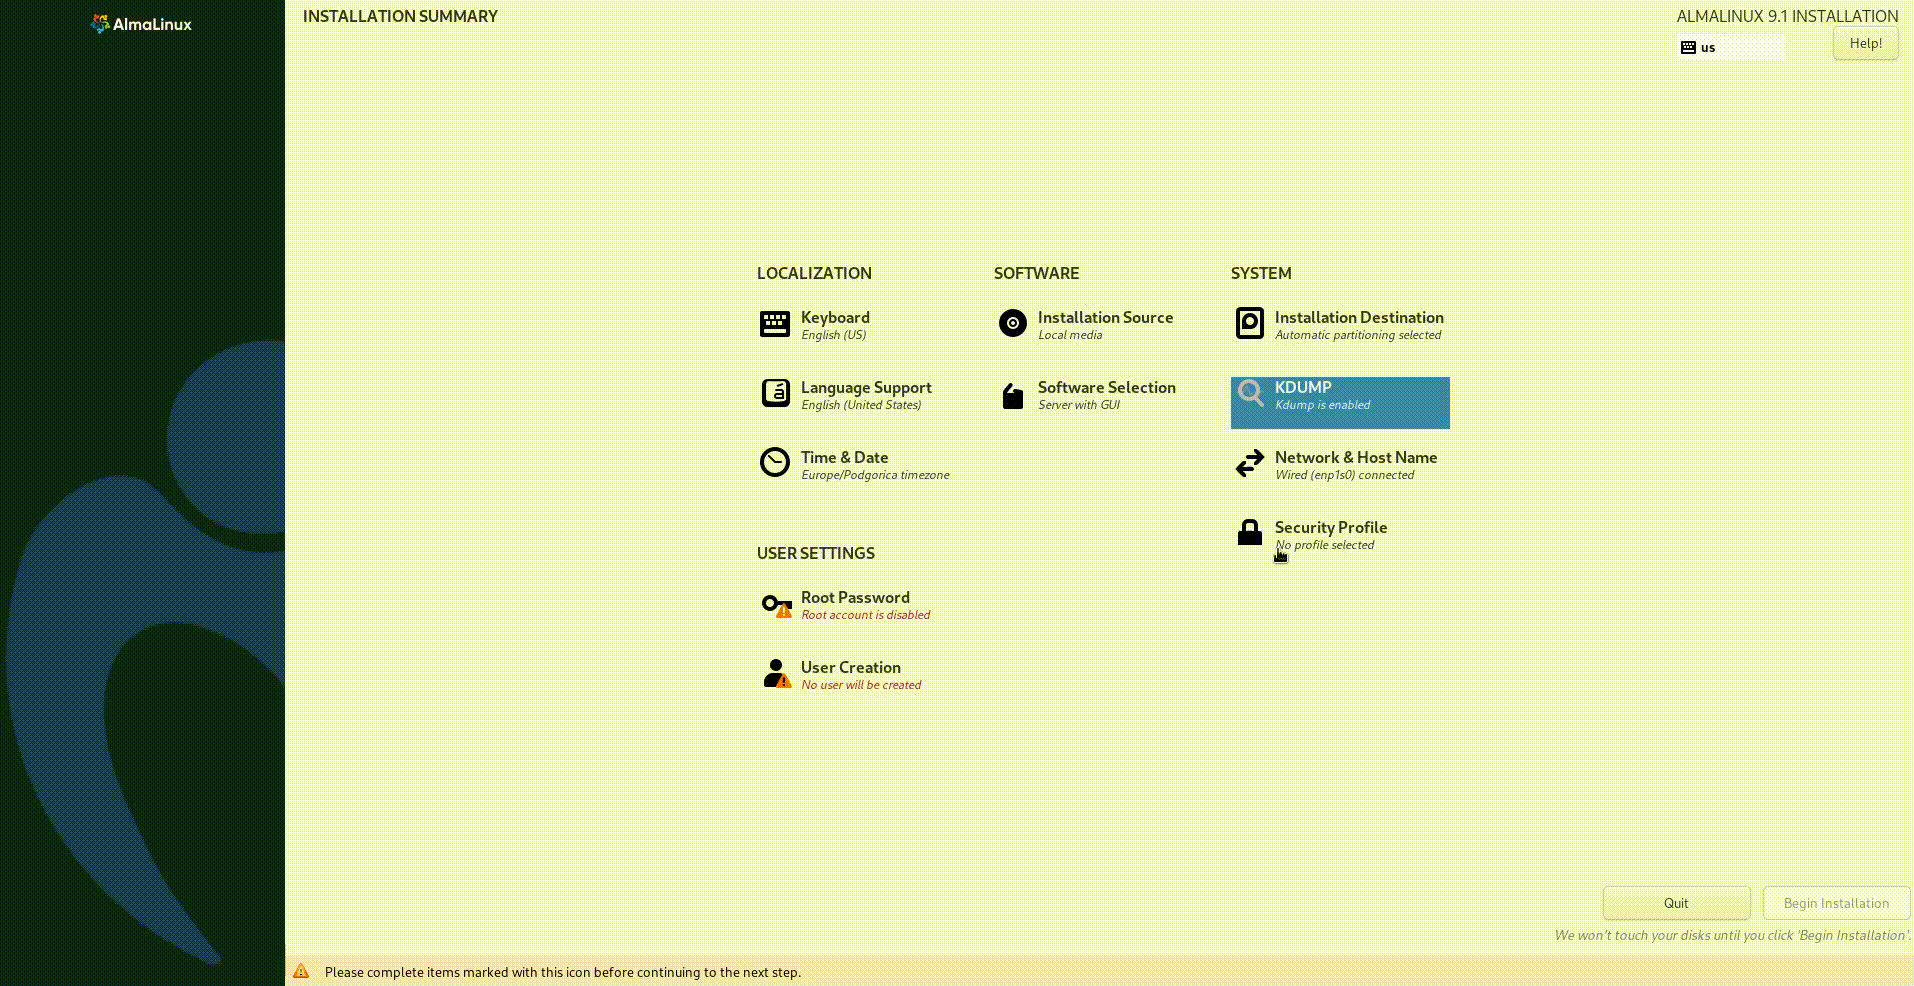1914x986 pixels.
Task: Click the Installation Source disc icon
Action: coord(1012,323)
